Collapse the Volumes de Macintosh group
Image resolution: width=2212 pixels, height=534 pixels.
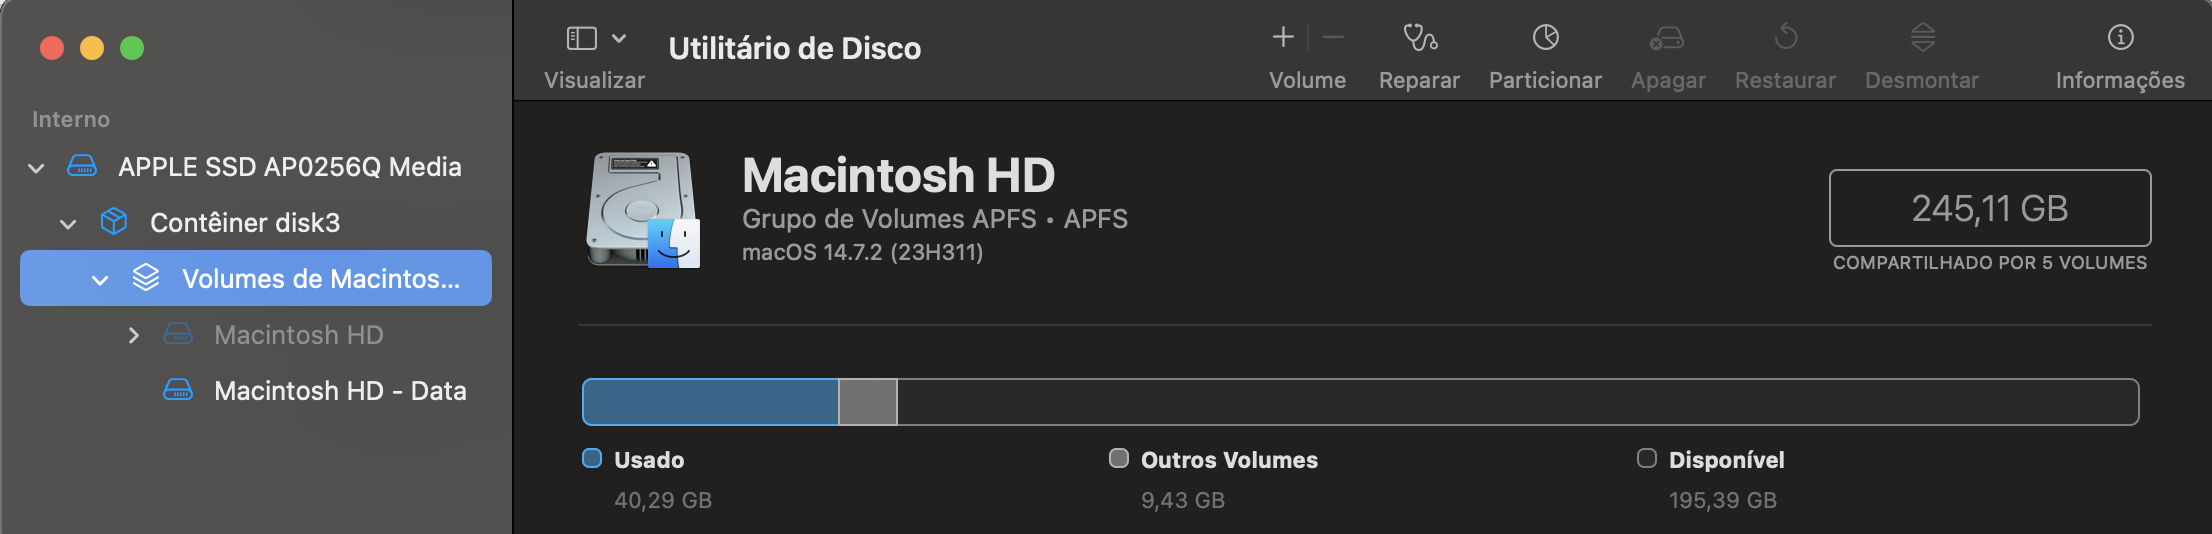100,280
